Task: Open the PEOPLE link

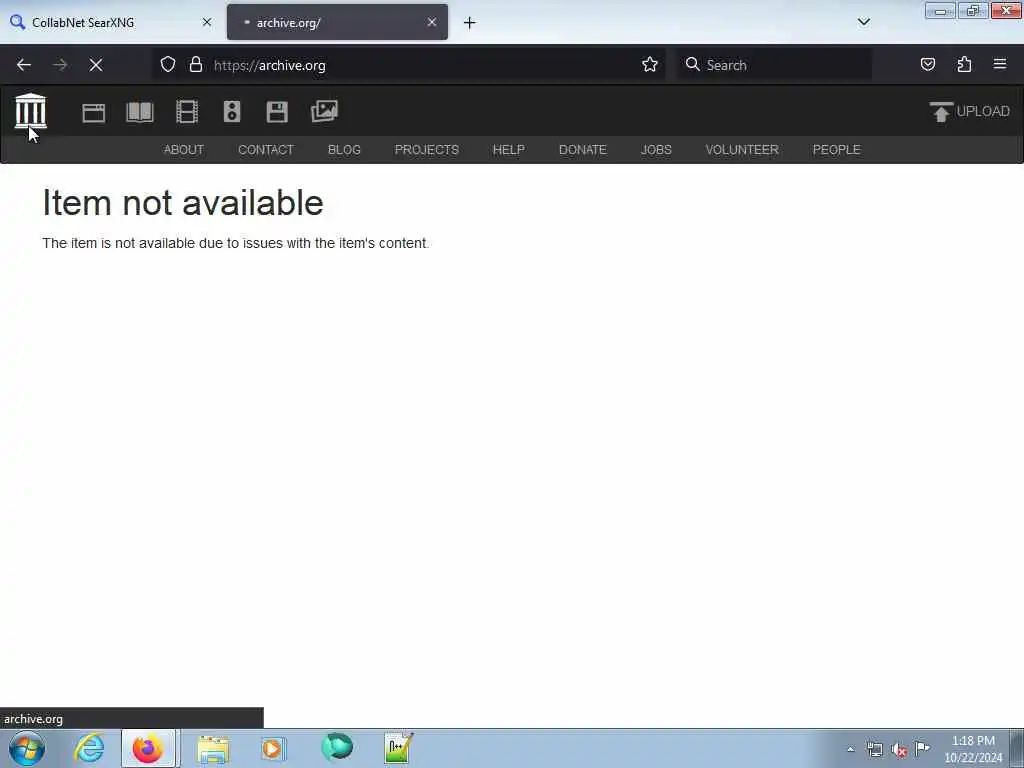Action: point(836,150)
